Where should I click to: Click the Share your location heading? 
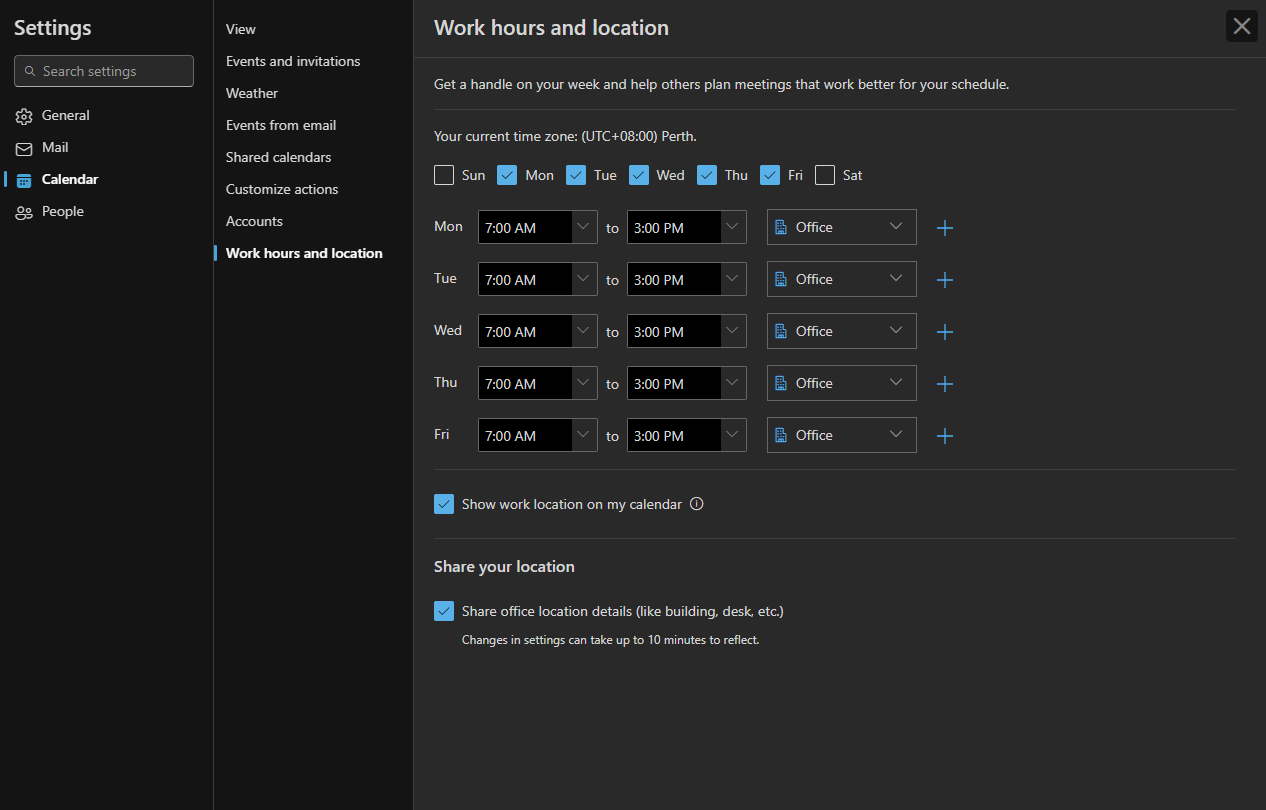tap(504, 566)
